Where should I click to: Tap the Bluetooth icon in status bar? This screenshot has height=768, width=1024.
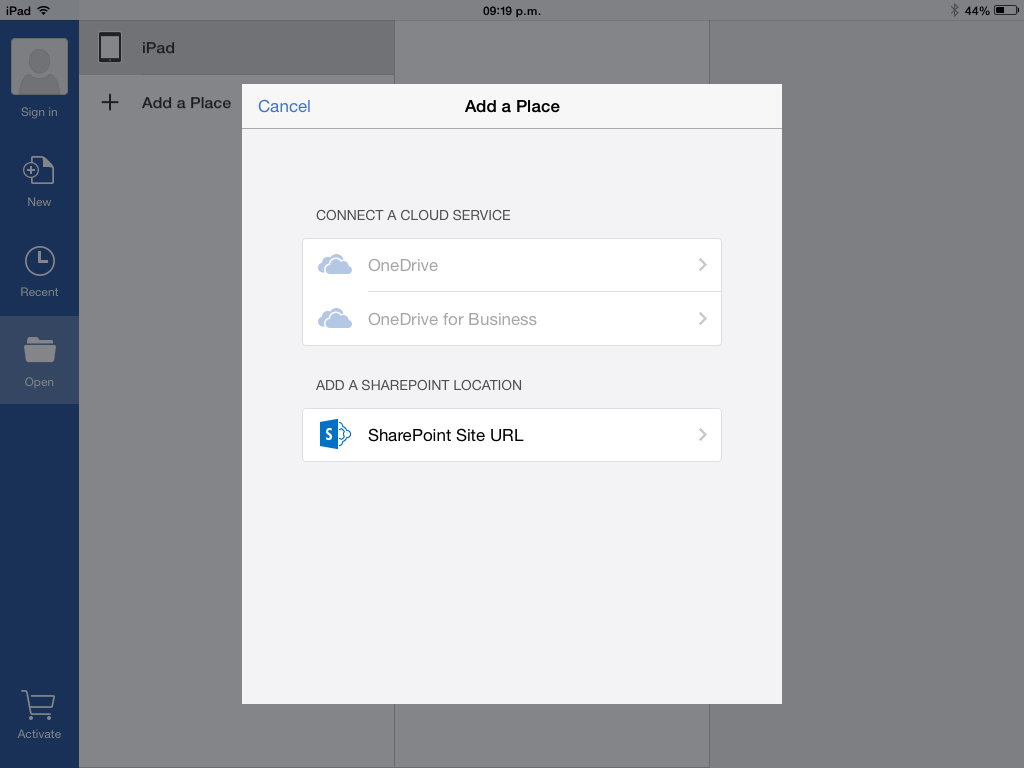pos(954,10)
